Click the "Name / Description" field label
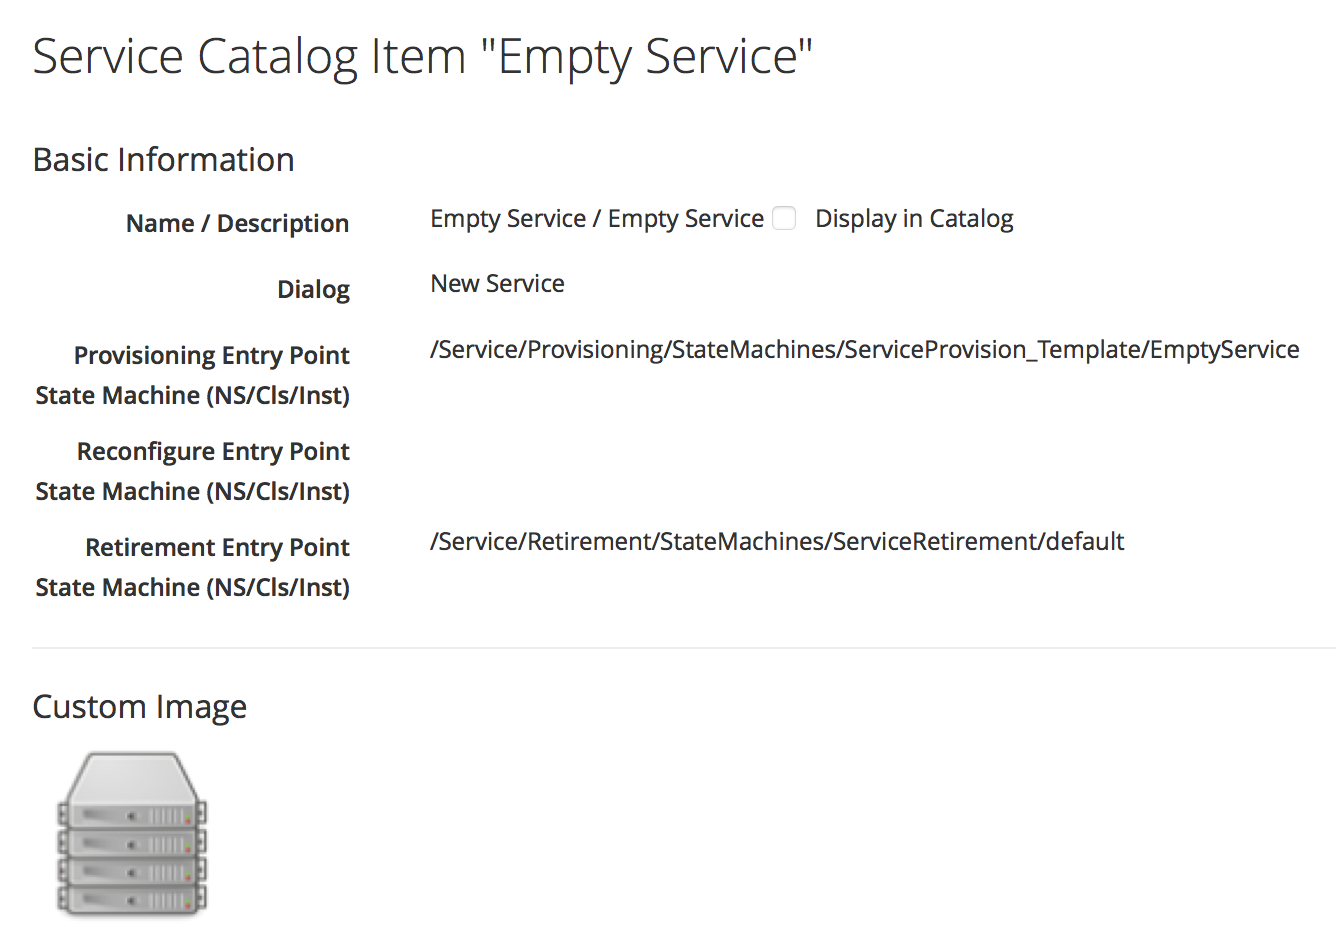 (x=237, y=224)
